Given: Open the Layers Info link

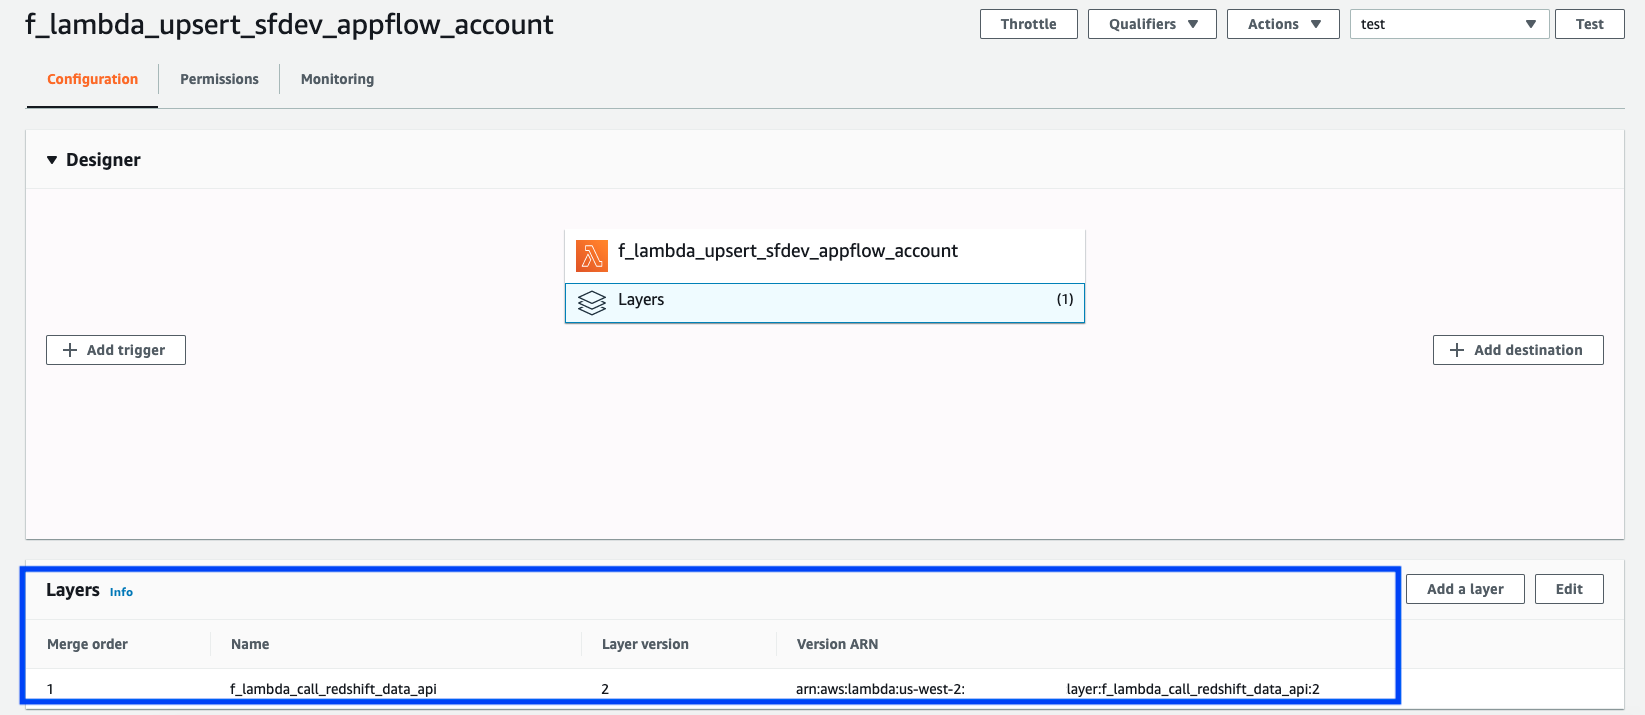Looking at the screenshot, I should 121,592.
